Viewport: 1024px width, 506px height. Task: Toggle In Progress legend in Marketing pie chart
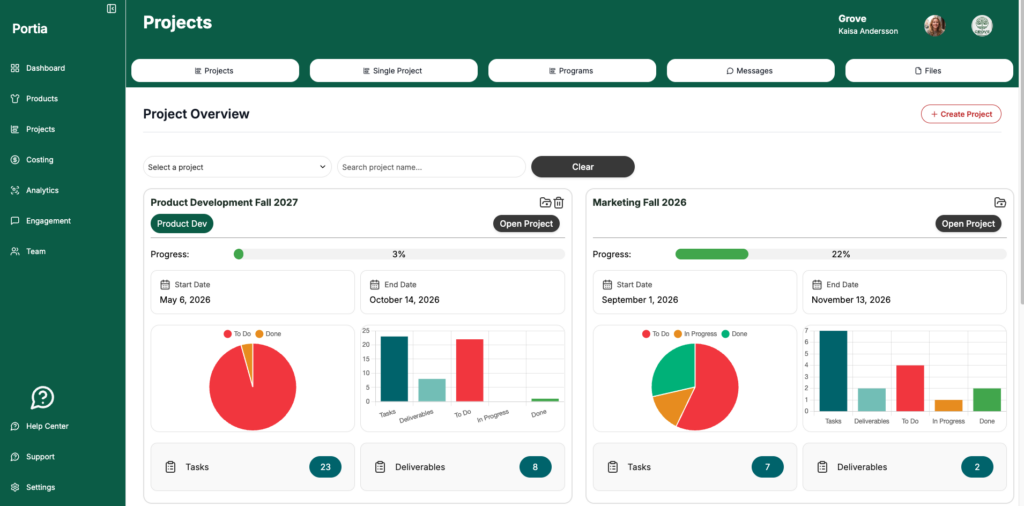click(x=695, y=334)
